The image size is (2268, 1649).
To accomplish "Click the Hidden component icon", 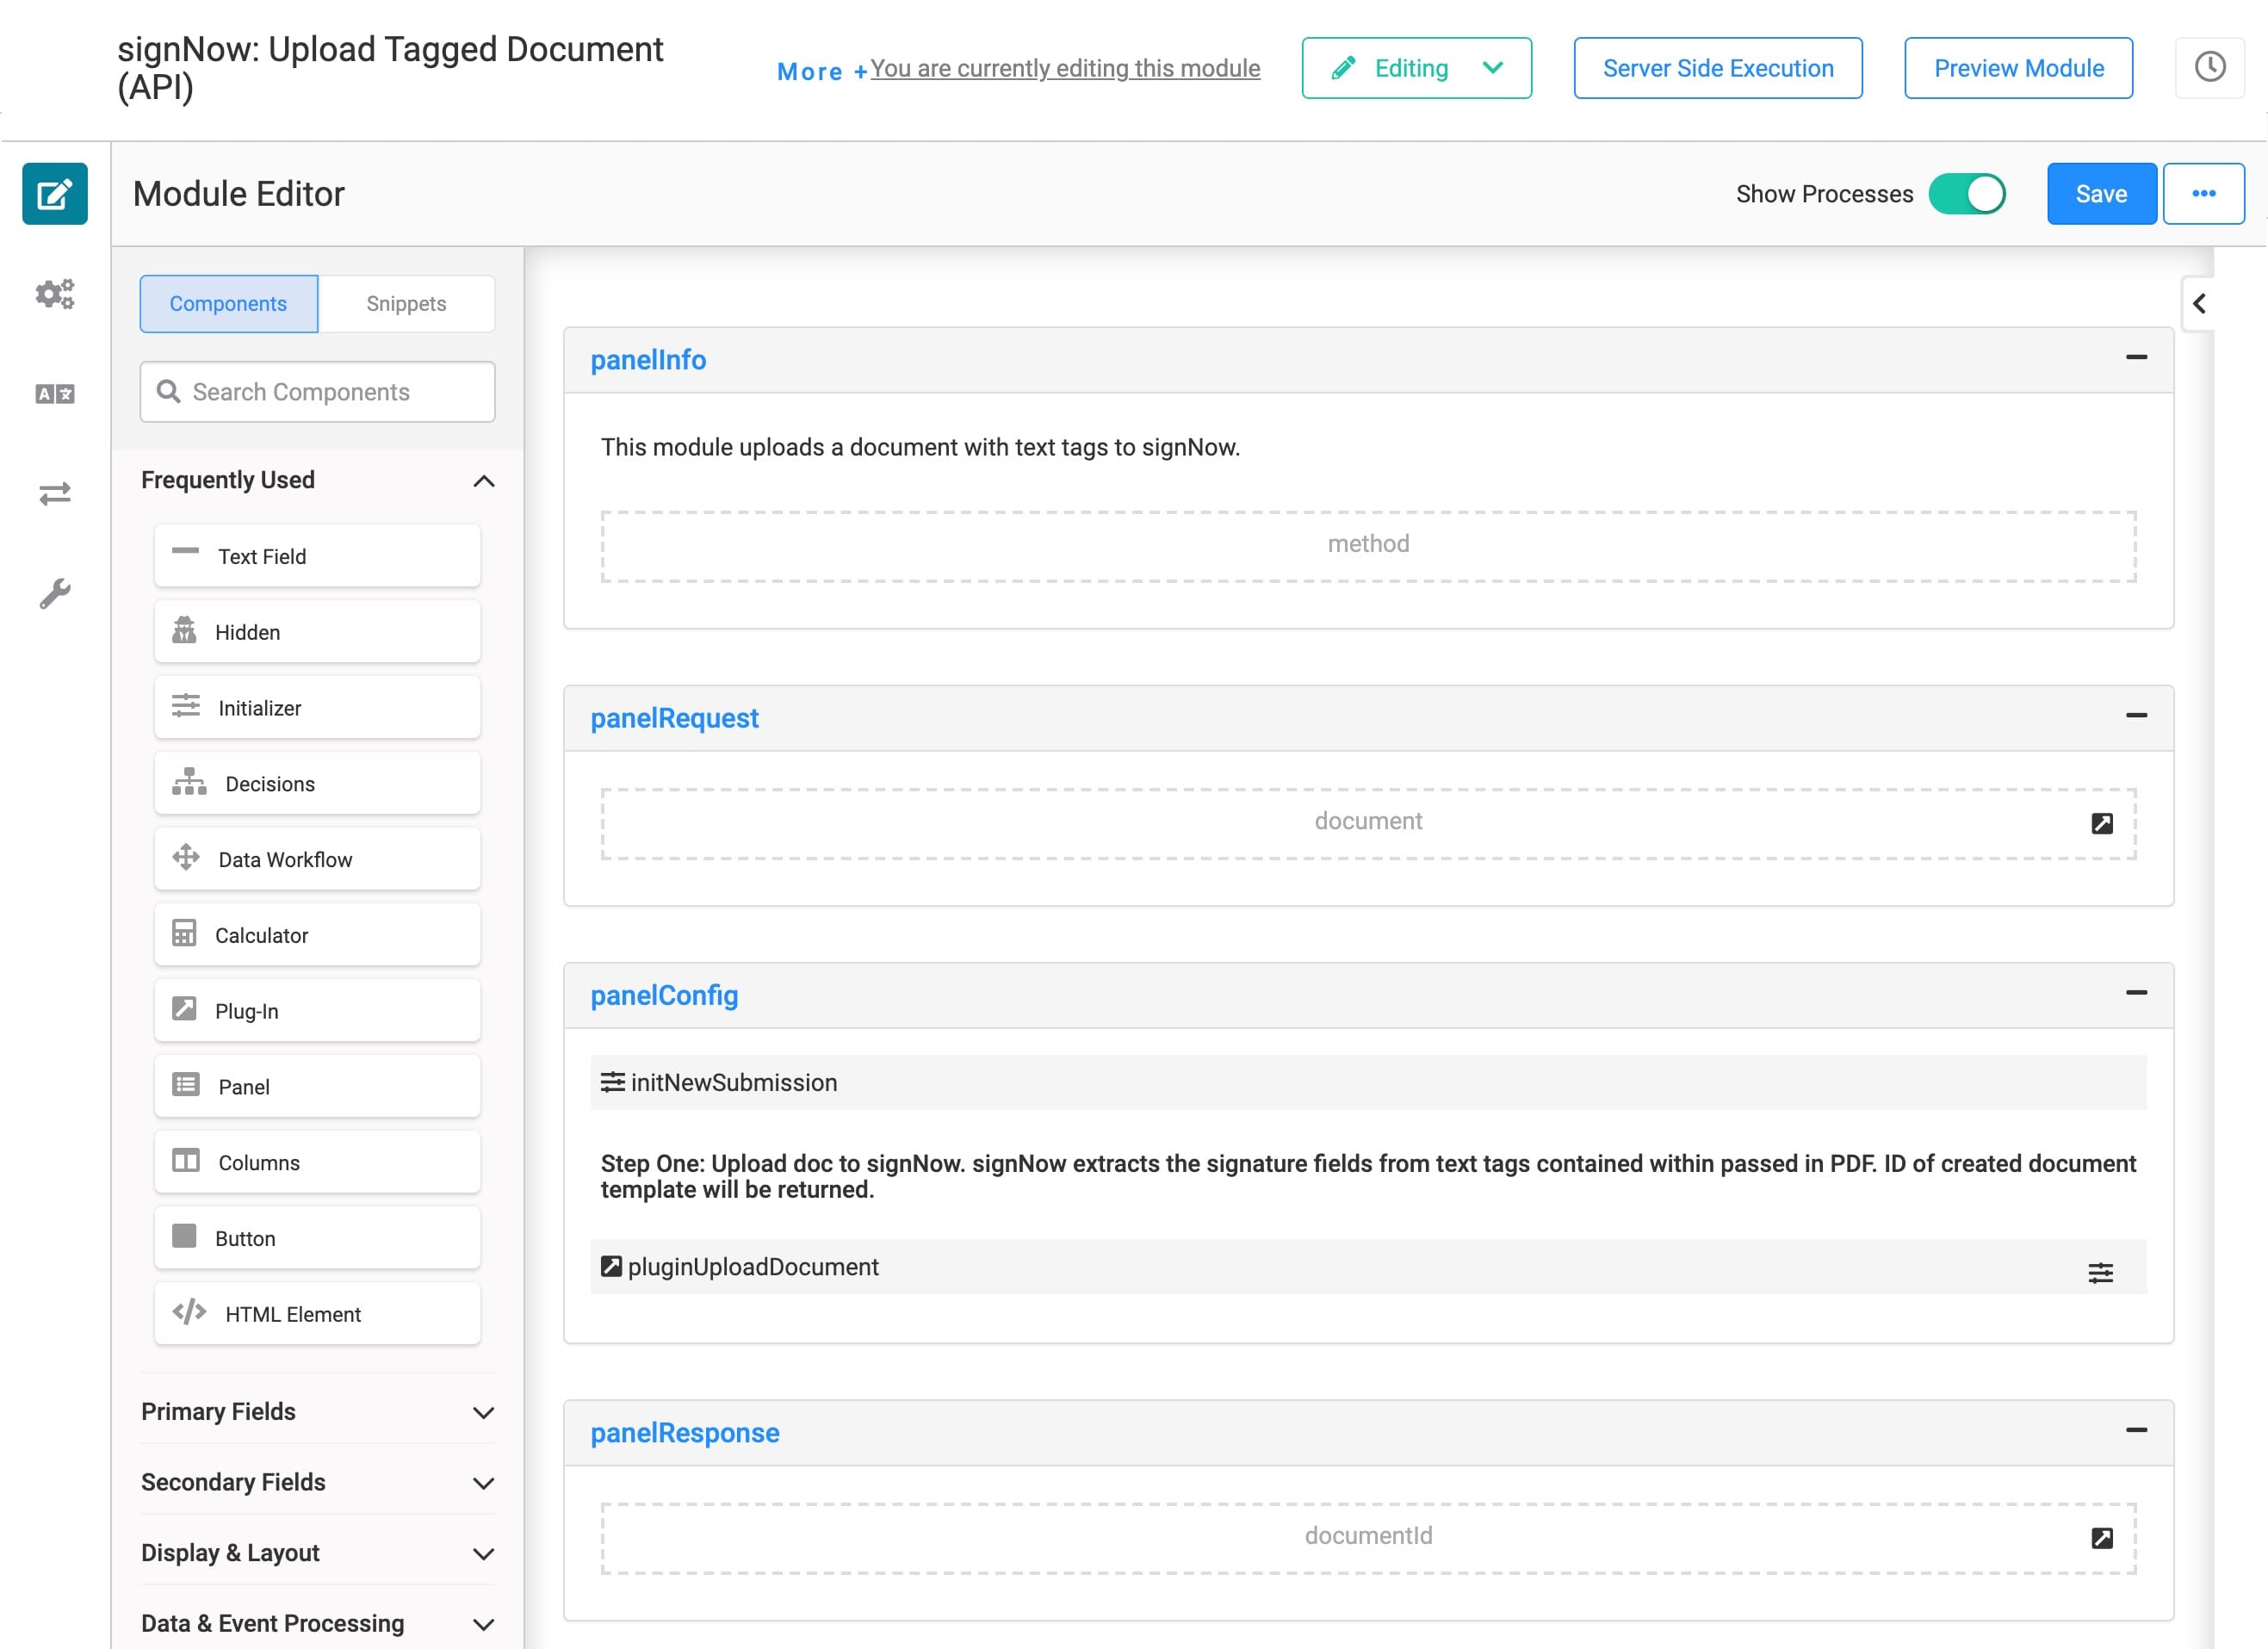I will click(184, 630).
